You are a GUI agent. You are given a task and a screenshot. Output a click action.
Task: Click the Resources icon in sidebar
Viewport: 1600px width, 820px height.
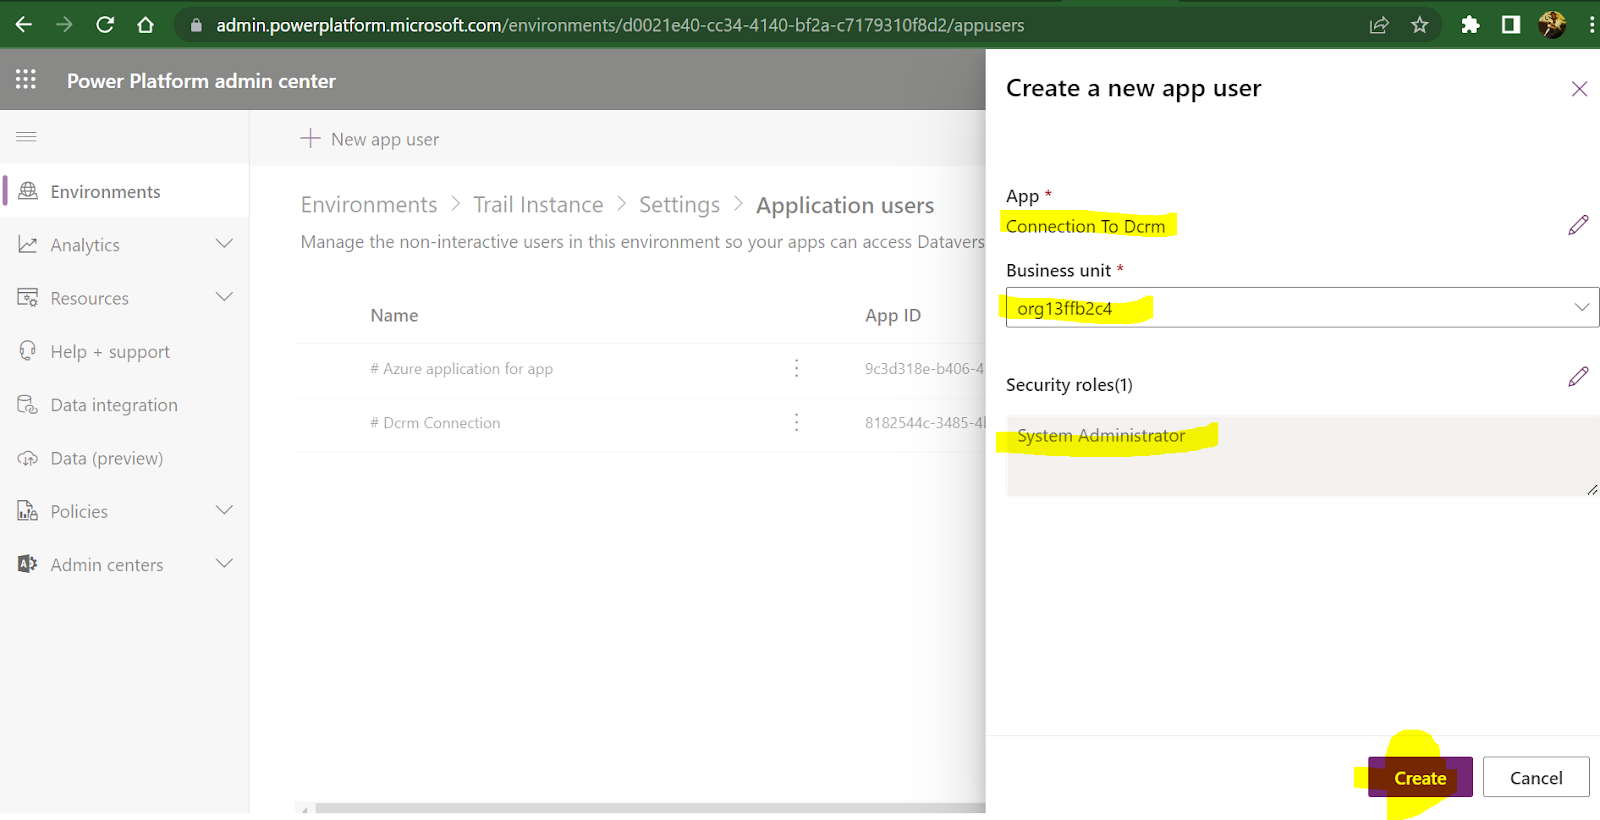click(28, 298)
